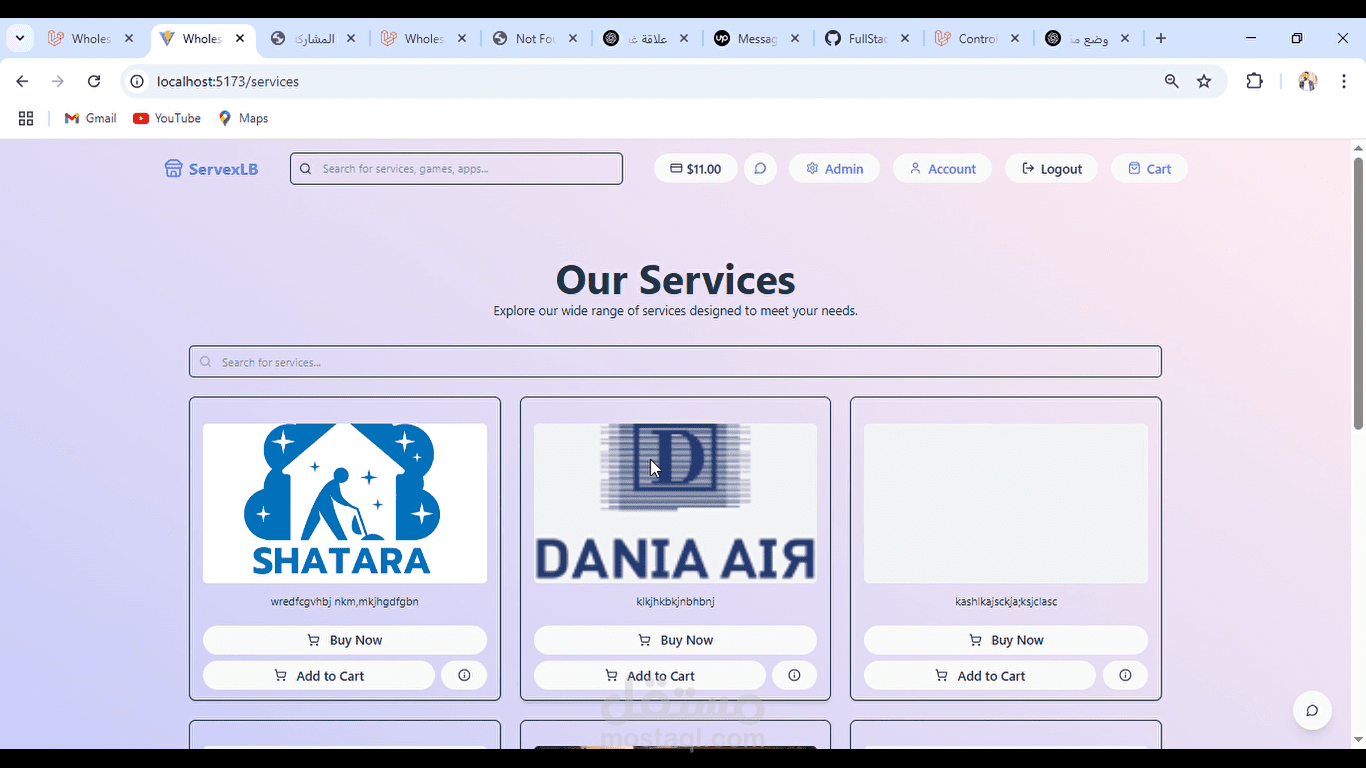Click the chat bubble icon beside $11.00
The image size is (1366, 768).
coord(760,168)
